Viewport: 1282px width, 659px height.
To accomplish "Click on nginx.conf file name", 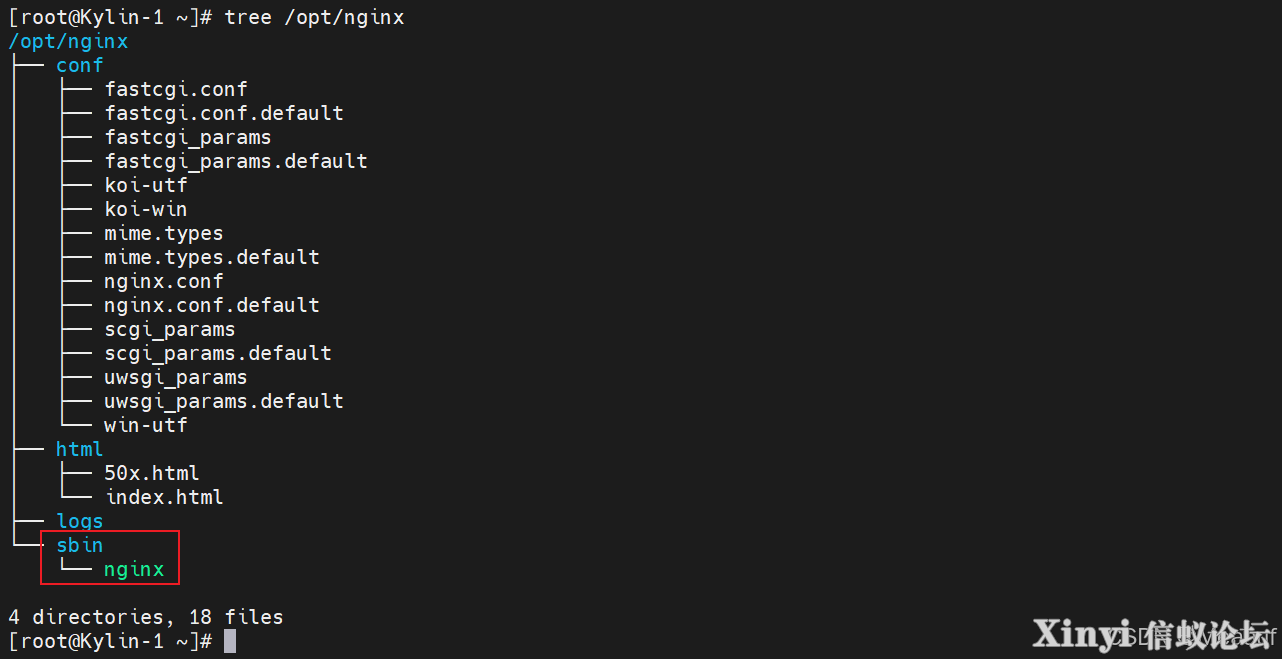I will point(164,281).
